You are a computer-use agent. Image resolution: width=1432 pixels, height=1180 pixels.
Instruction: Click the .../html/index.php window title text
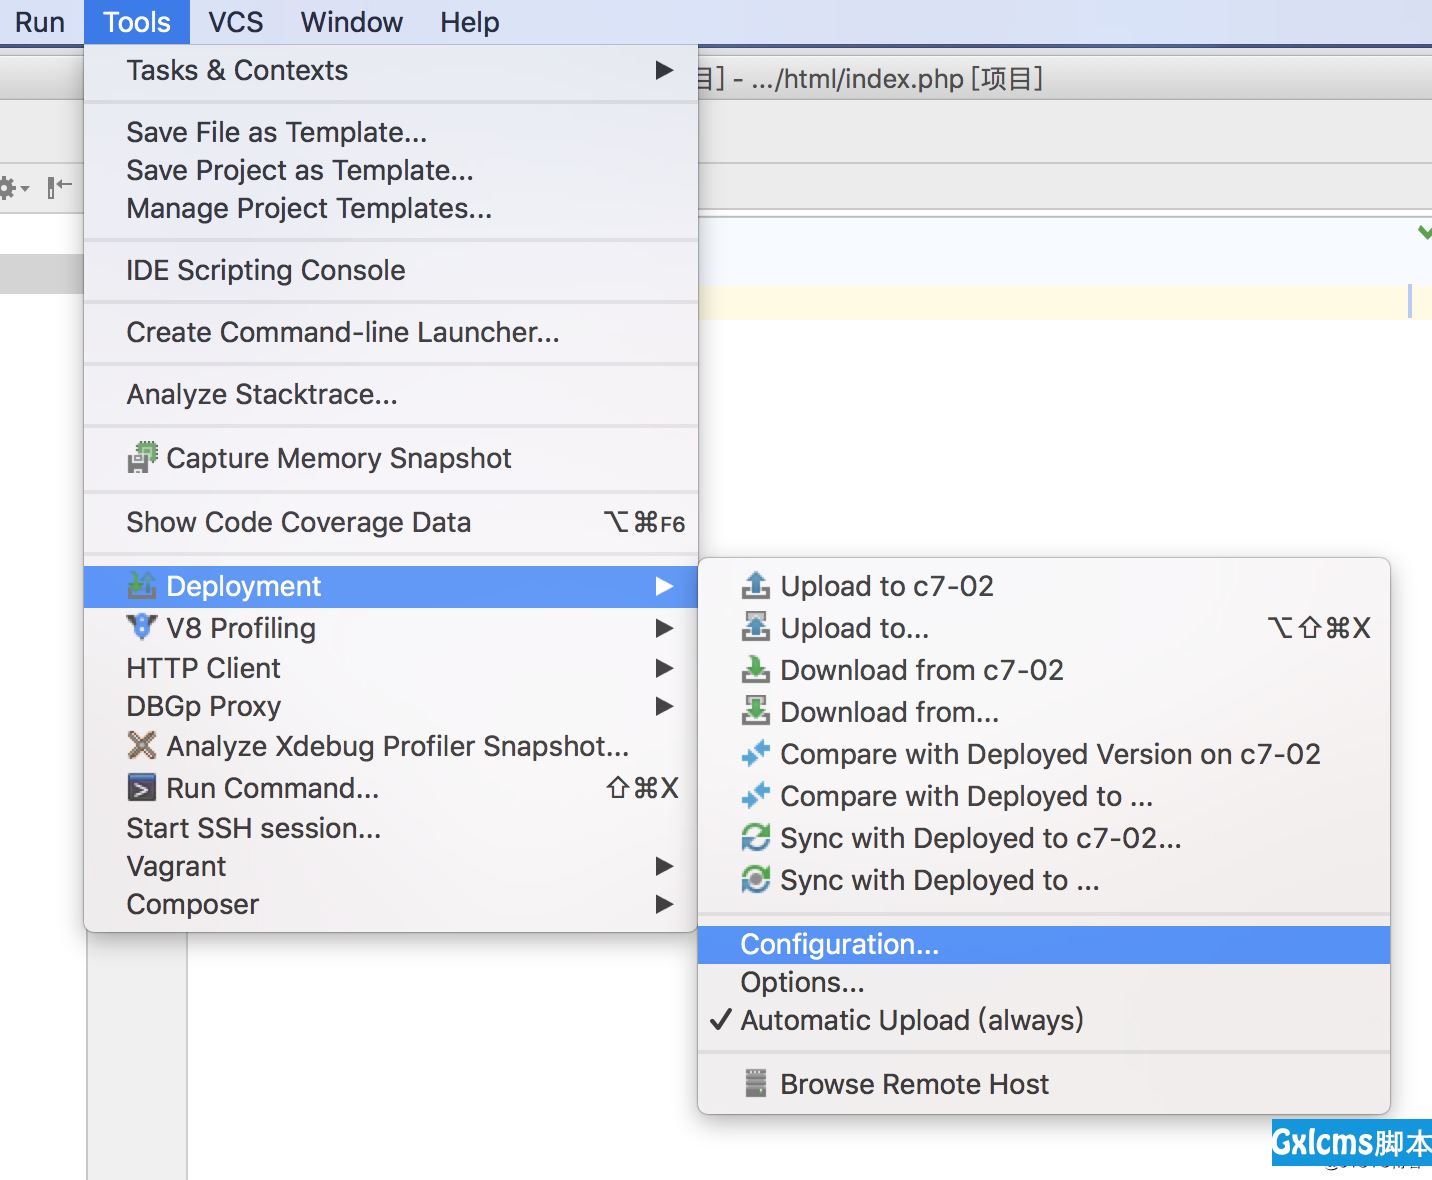click(857, 78)
